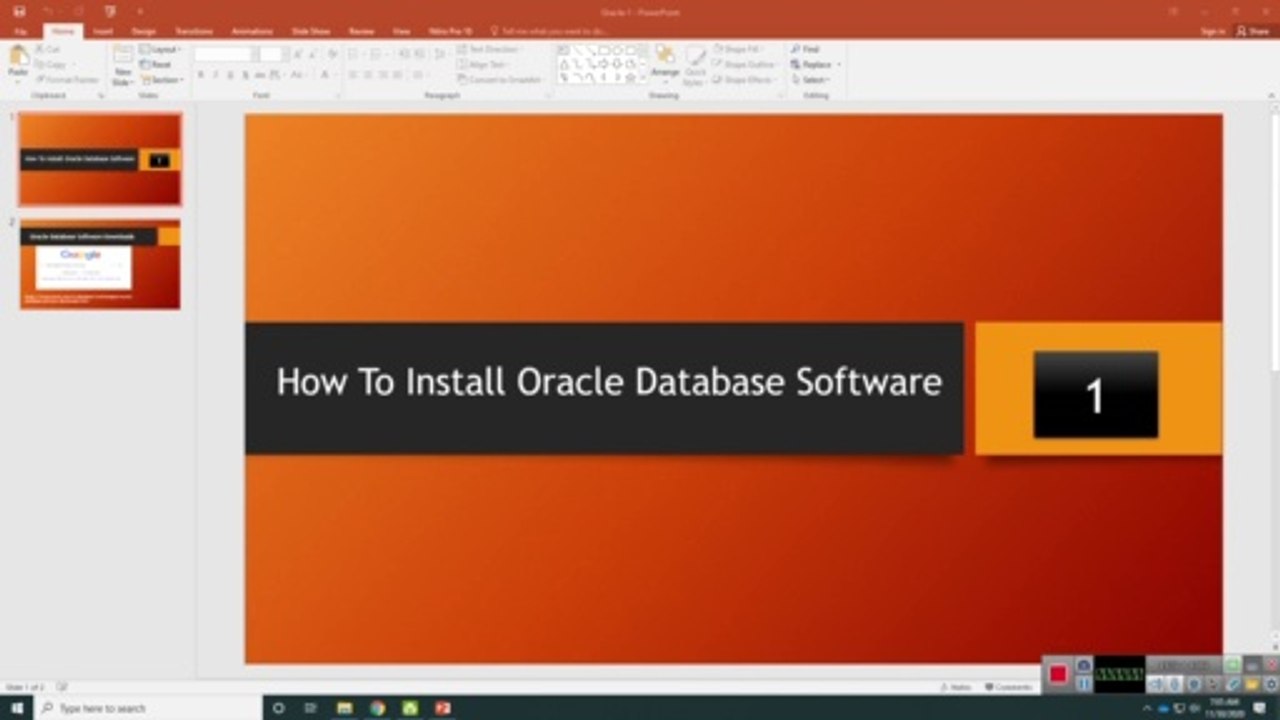Click Replace in the Editing group

coord(814,64)
